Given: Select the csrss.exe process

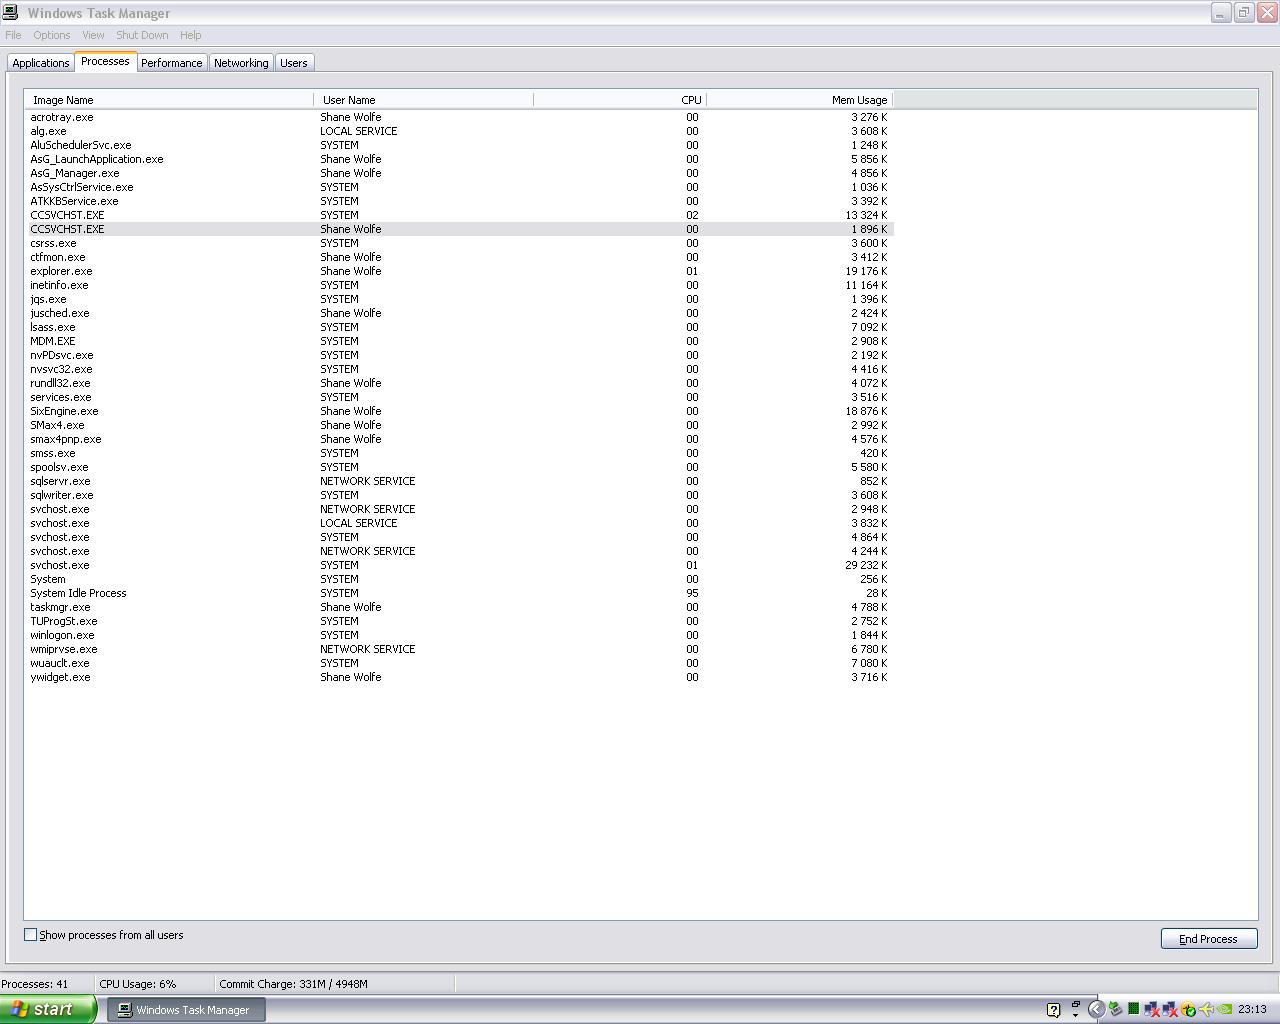Looking at the screenshot, I should tap(459, 243).
